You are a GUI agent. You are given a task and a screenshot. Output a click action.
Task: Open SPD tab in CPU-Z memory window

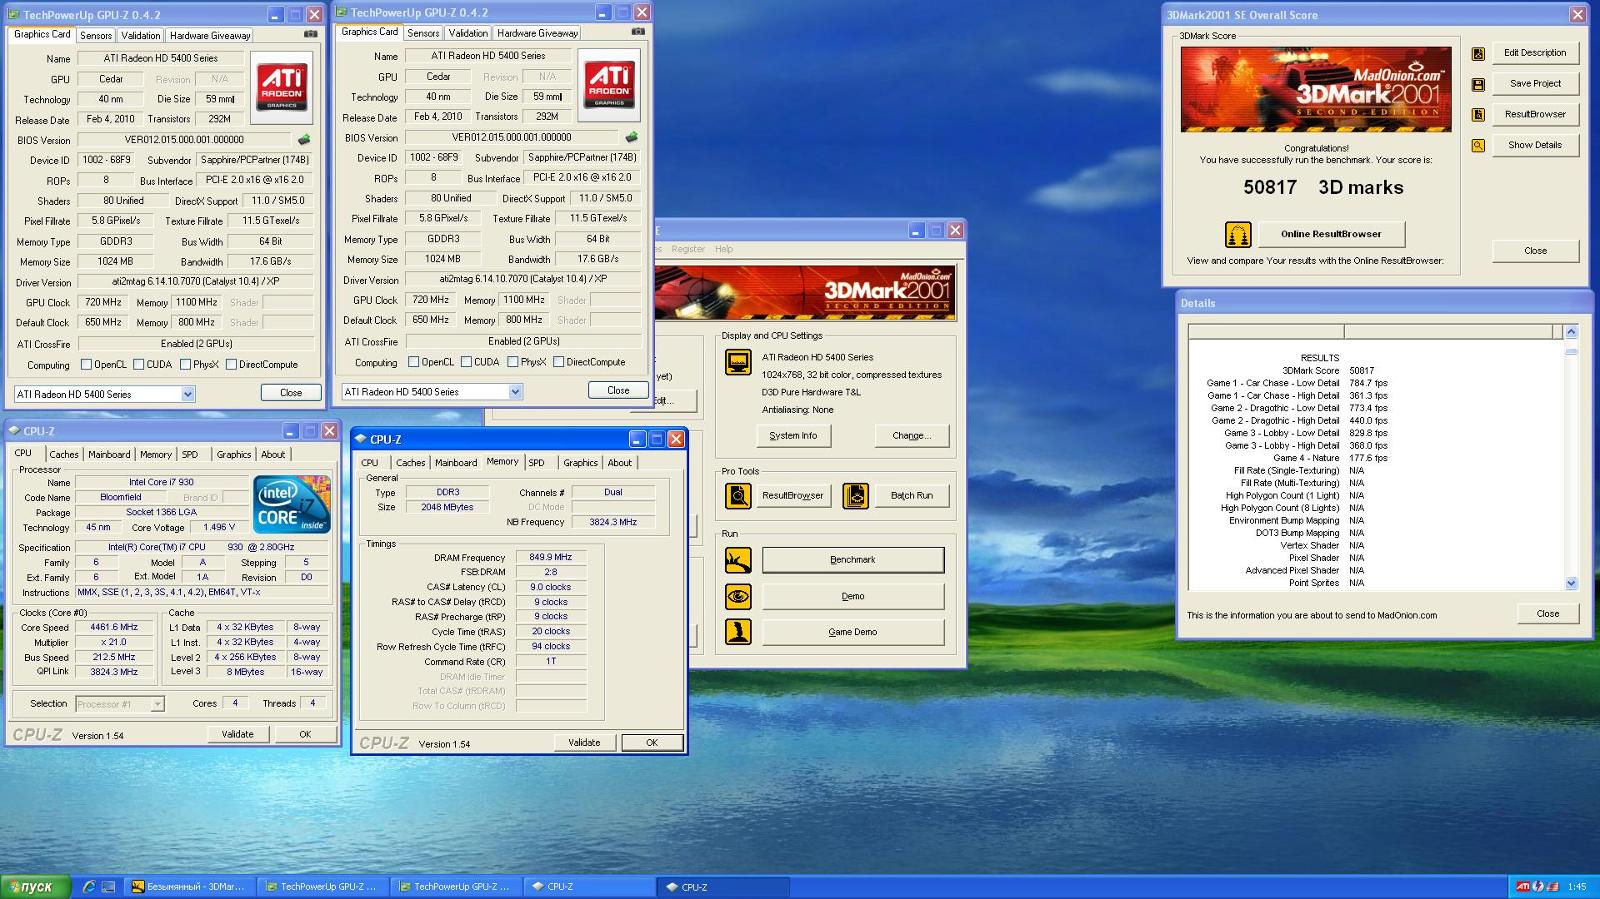537,462
